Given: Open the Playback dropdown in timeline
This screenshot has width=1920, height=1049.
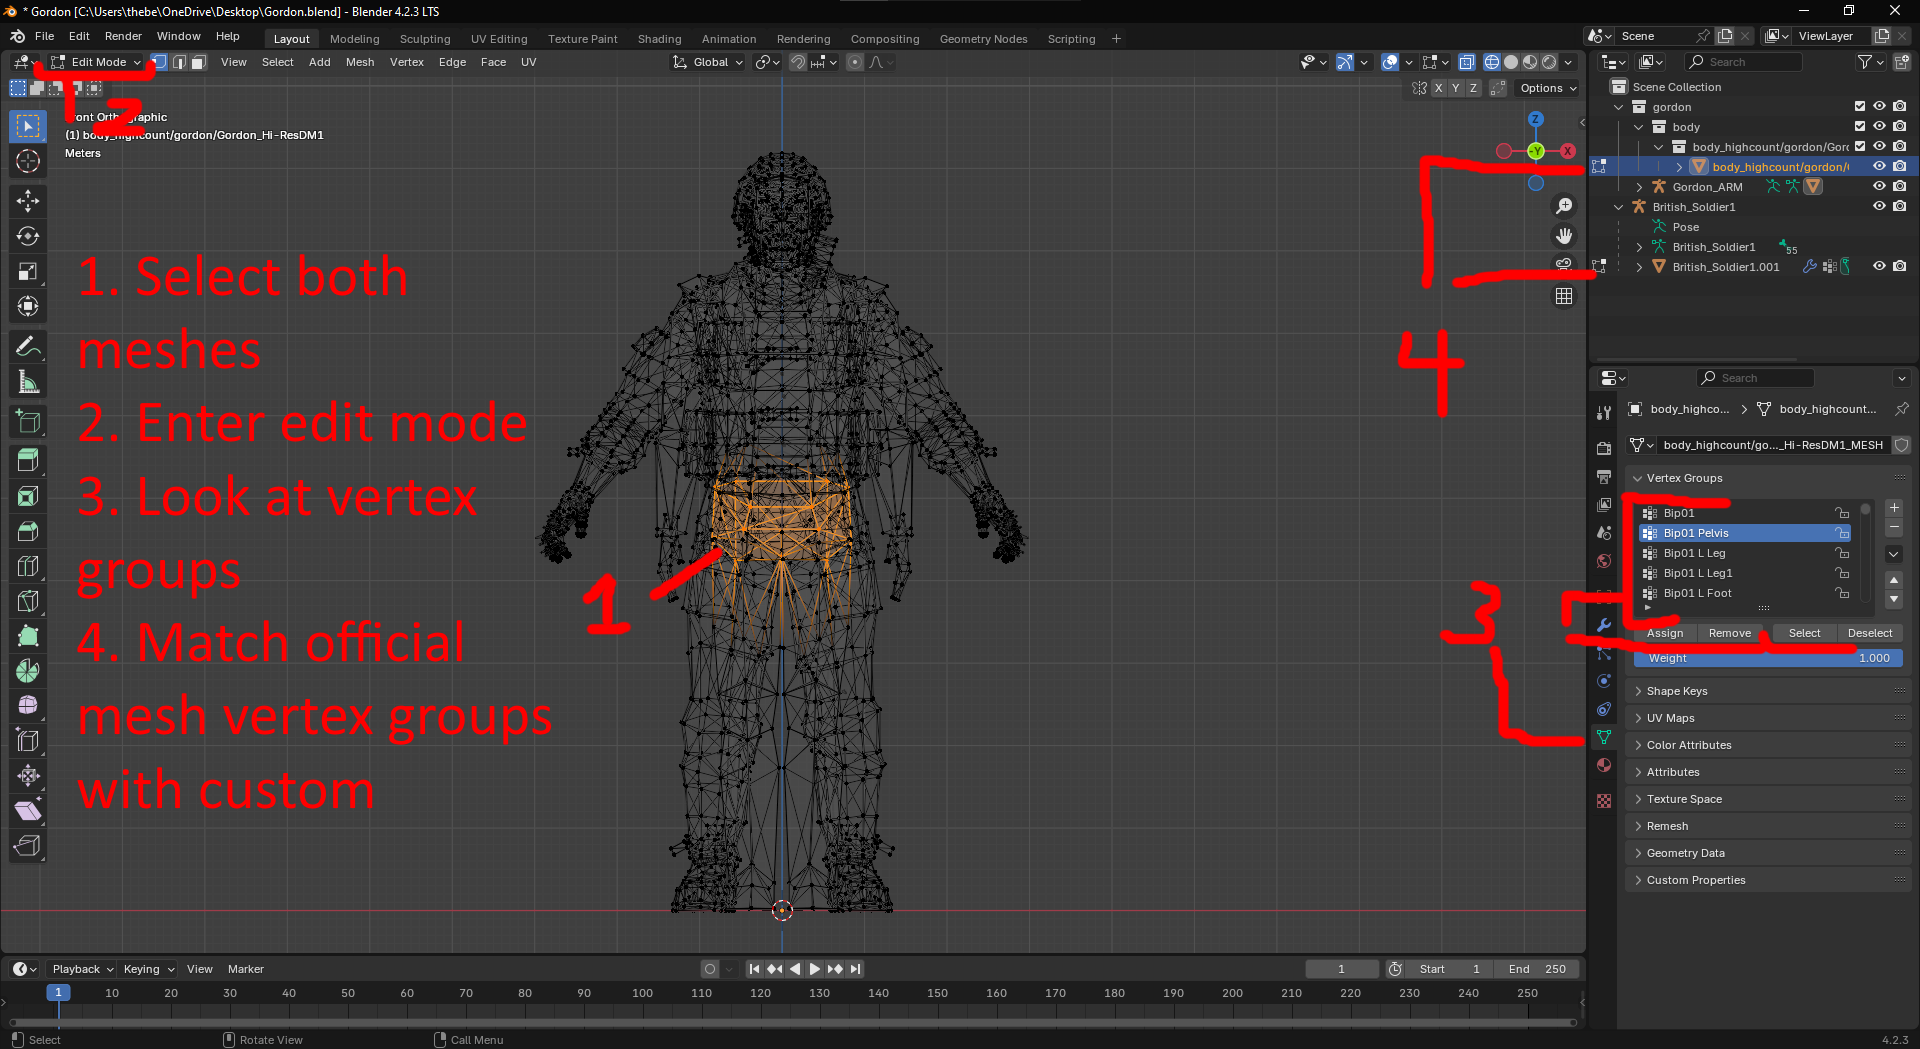Looking at the screenshot, I should pos(82,969).
